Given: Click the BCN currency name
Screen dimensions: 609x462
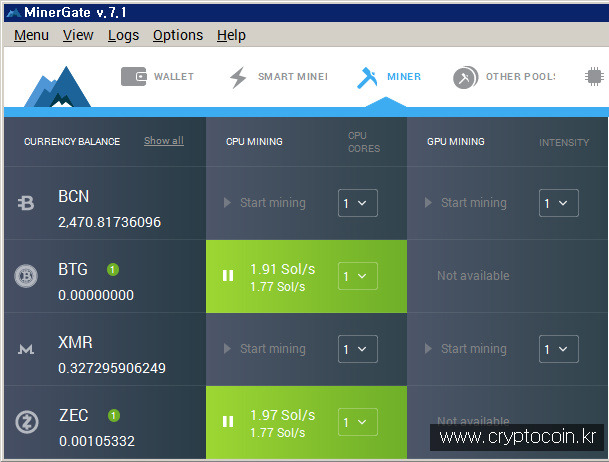Looking at the screenshot, I should coord(73,196).
